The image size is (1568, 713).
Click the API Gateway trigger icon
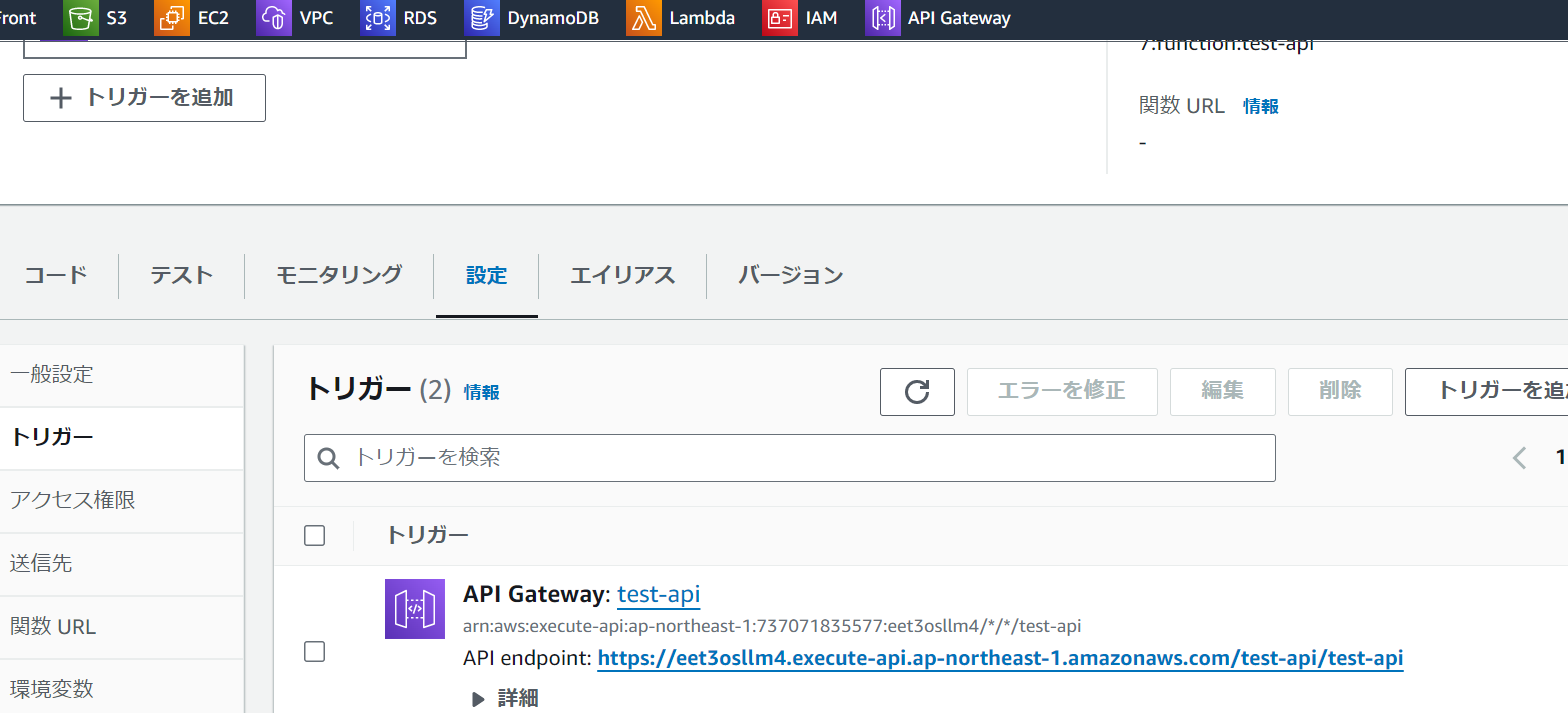pyautogui.click(x=415, y=608)
